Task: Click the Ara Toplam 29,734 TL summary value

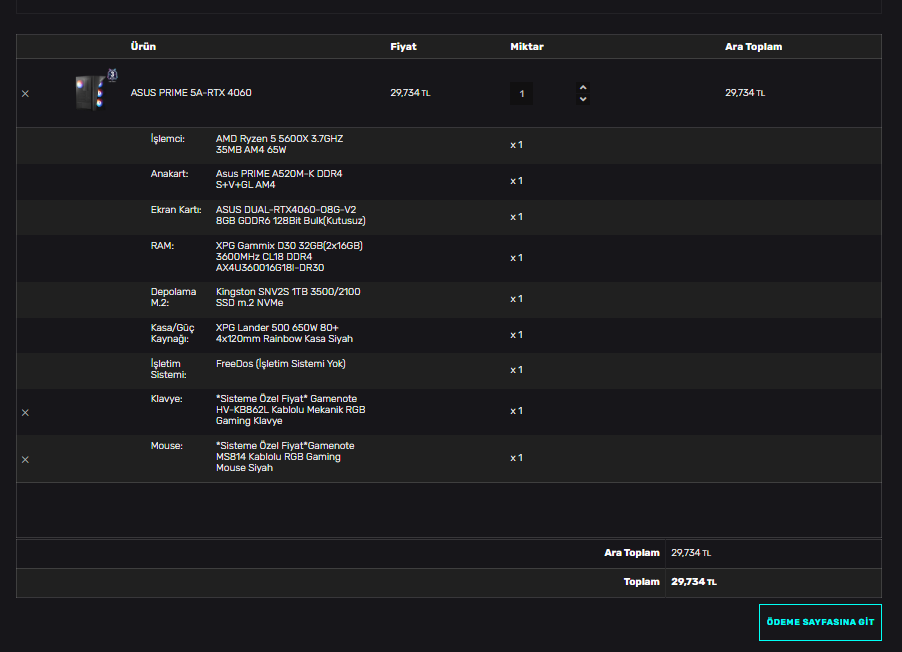Action: pyautogui.click(x=691, y=553)
